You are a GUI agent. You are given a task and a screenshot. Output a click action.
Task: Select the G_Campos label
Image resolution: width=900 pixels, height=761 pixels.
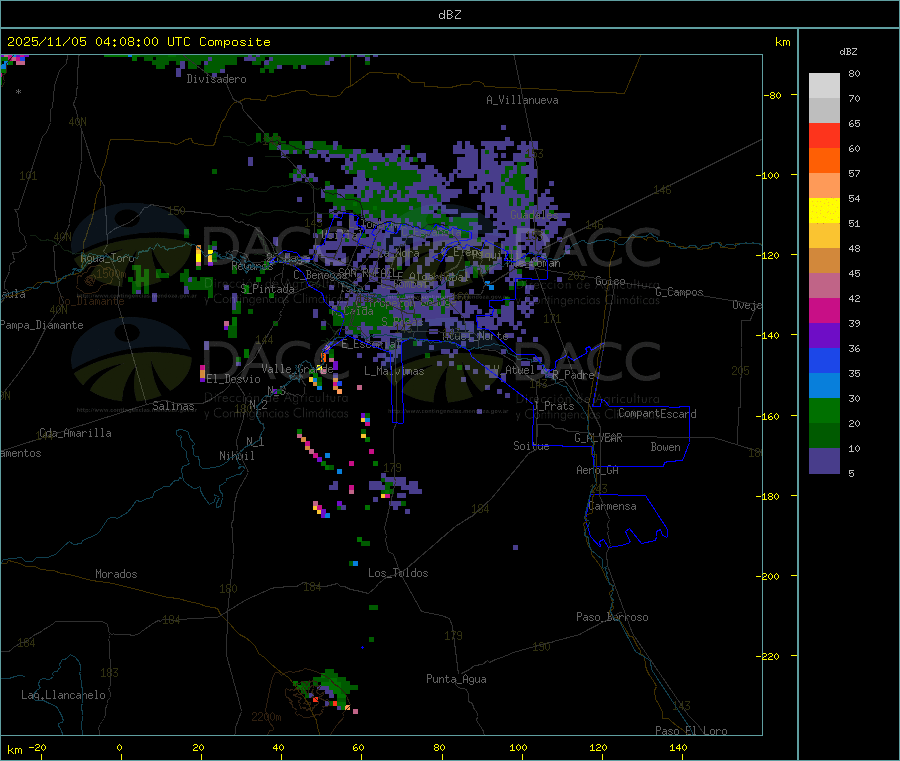(680, 292)
